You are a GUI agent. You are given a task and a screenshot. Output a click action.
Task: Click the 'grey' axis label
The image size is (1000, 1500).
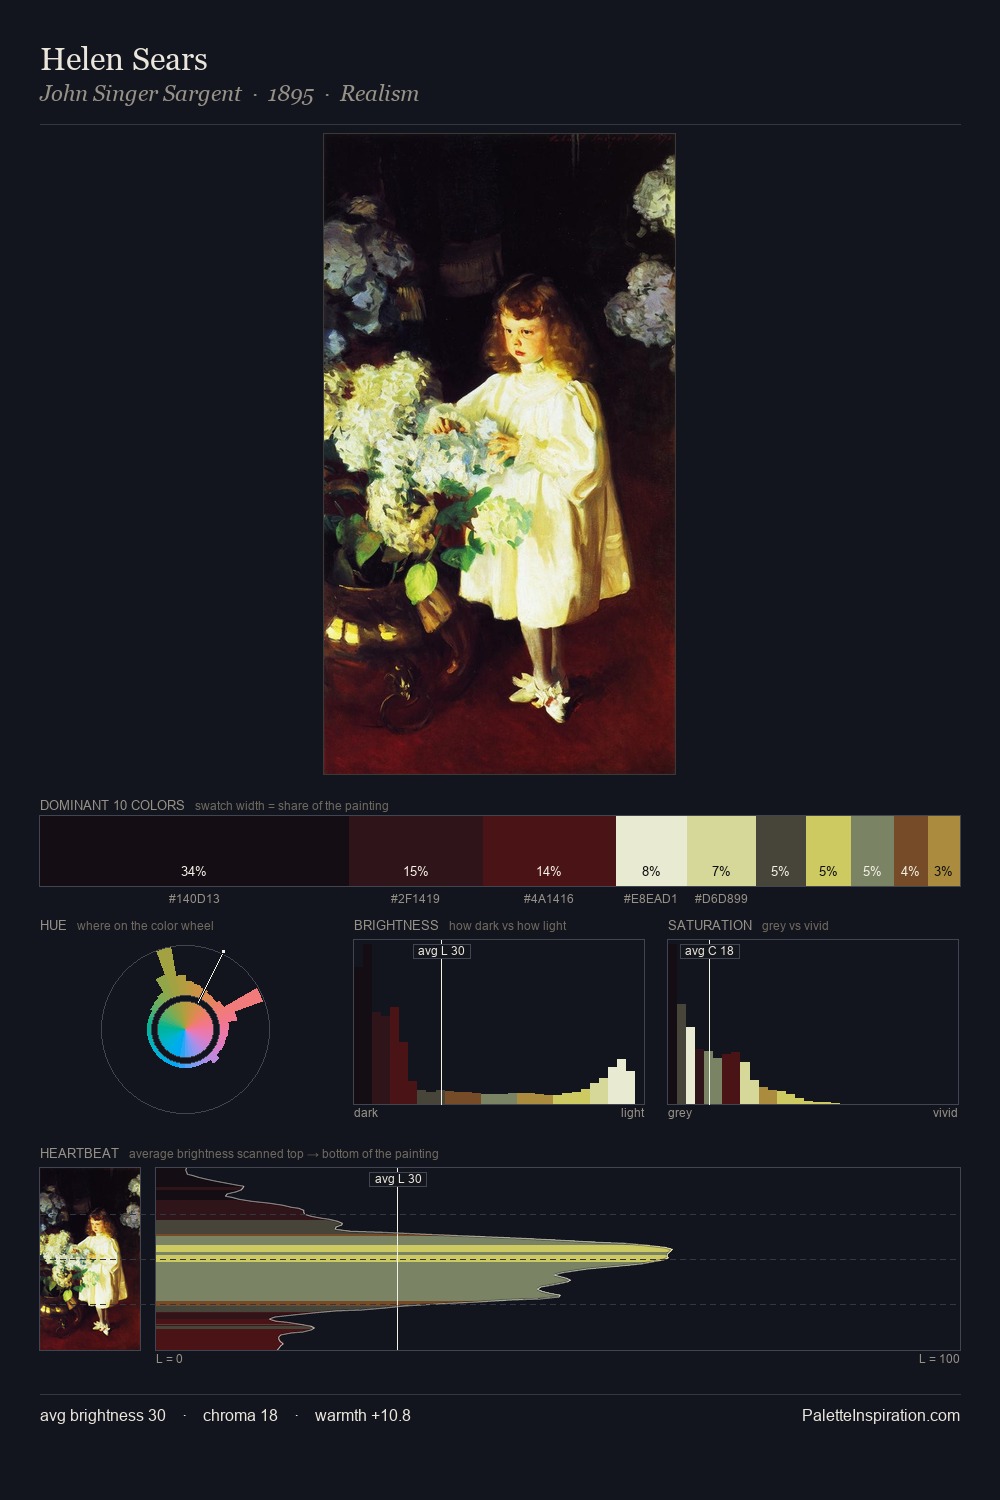680,1113
